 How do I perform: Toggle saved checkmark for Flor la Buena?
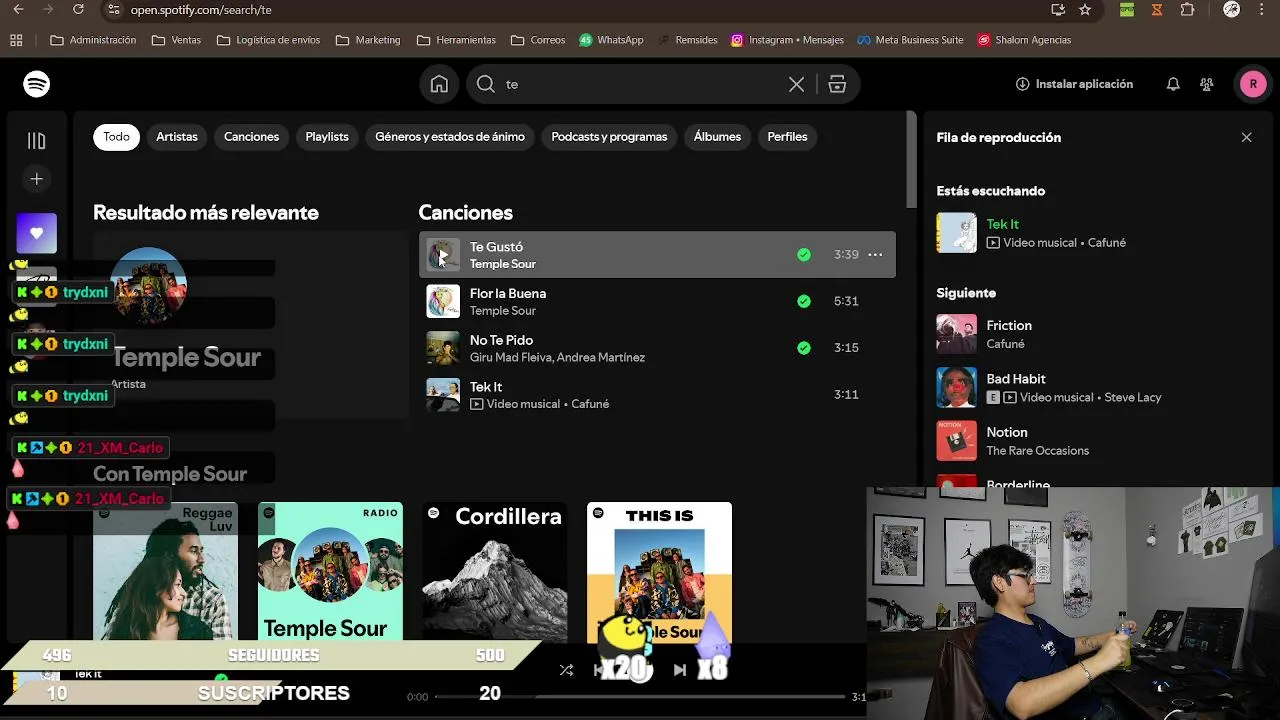(x=804, y=301)
